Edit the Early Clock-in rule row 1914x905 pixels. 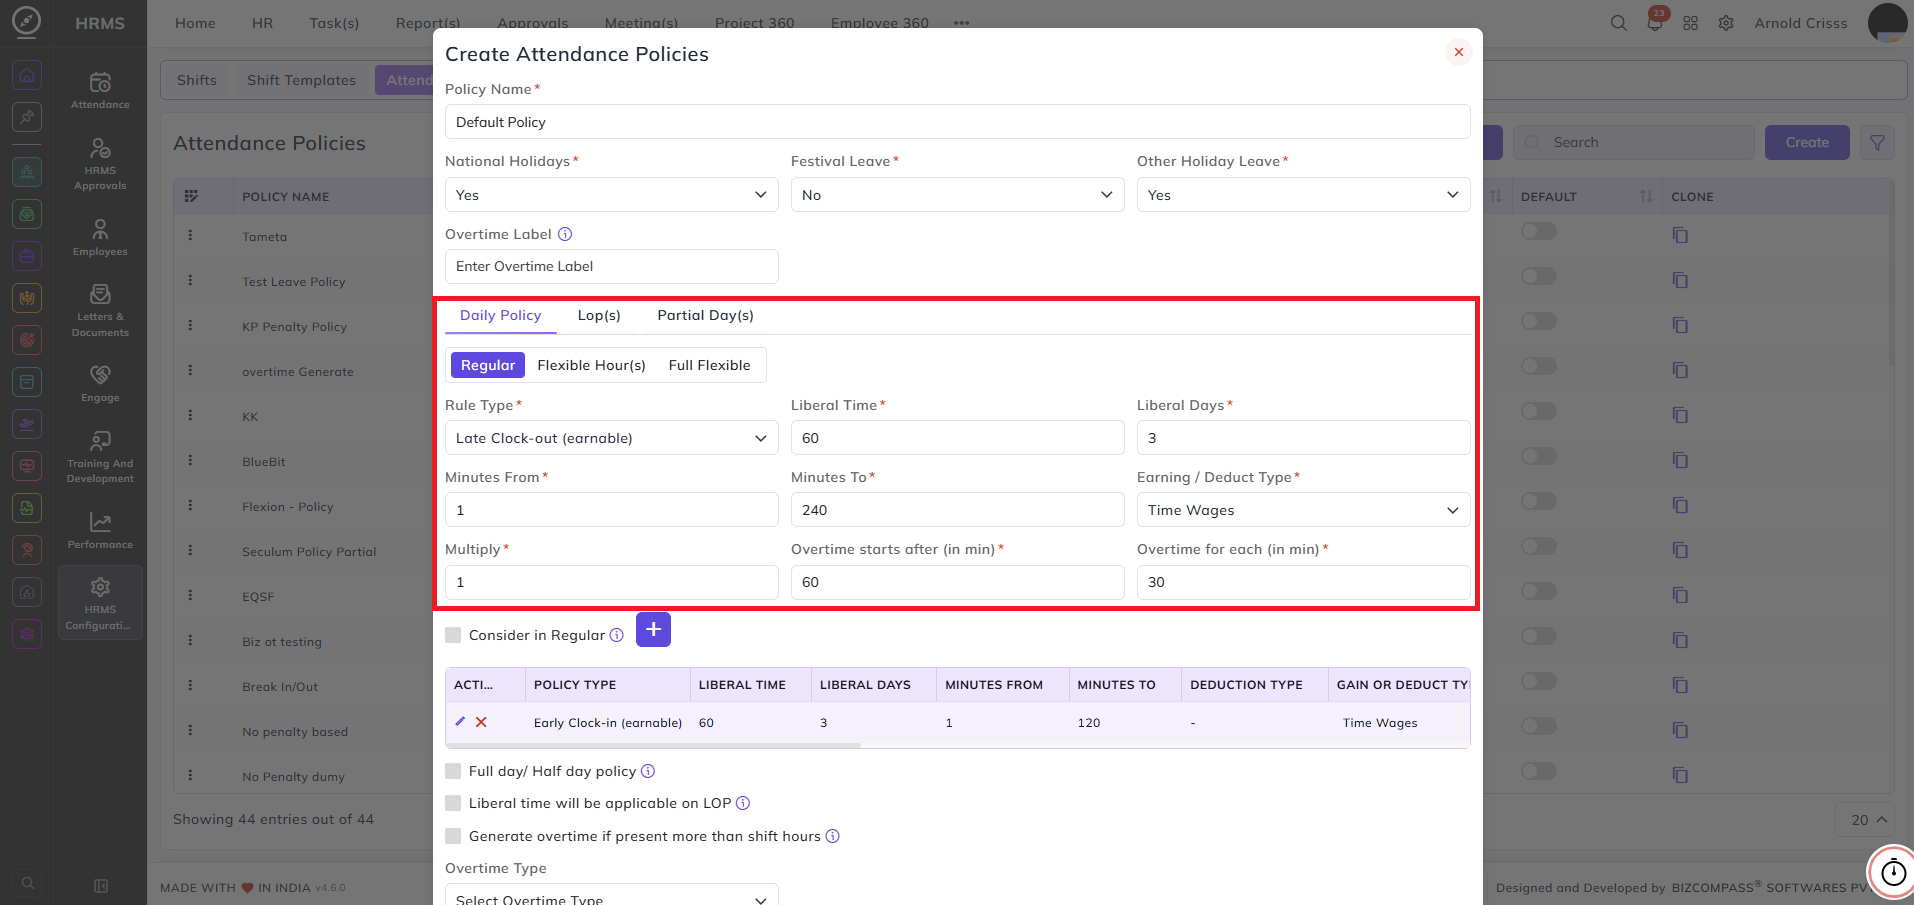point(460,722)
